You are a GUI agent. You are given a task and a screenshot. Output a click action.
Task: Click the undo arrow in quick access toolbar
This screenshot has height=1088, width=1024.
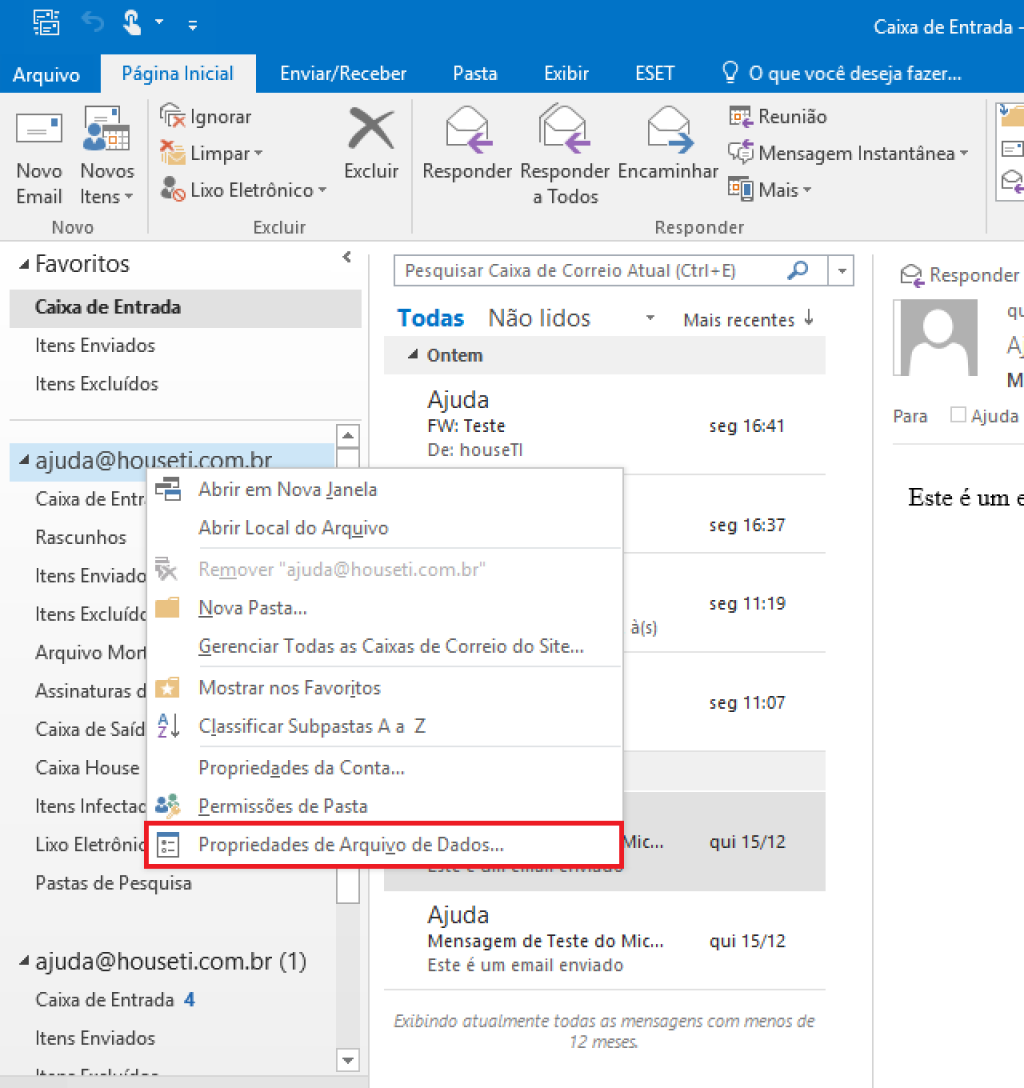click(92, 23)
